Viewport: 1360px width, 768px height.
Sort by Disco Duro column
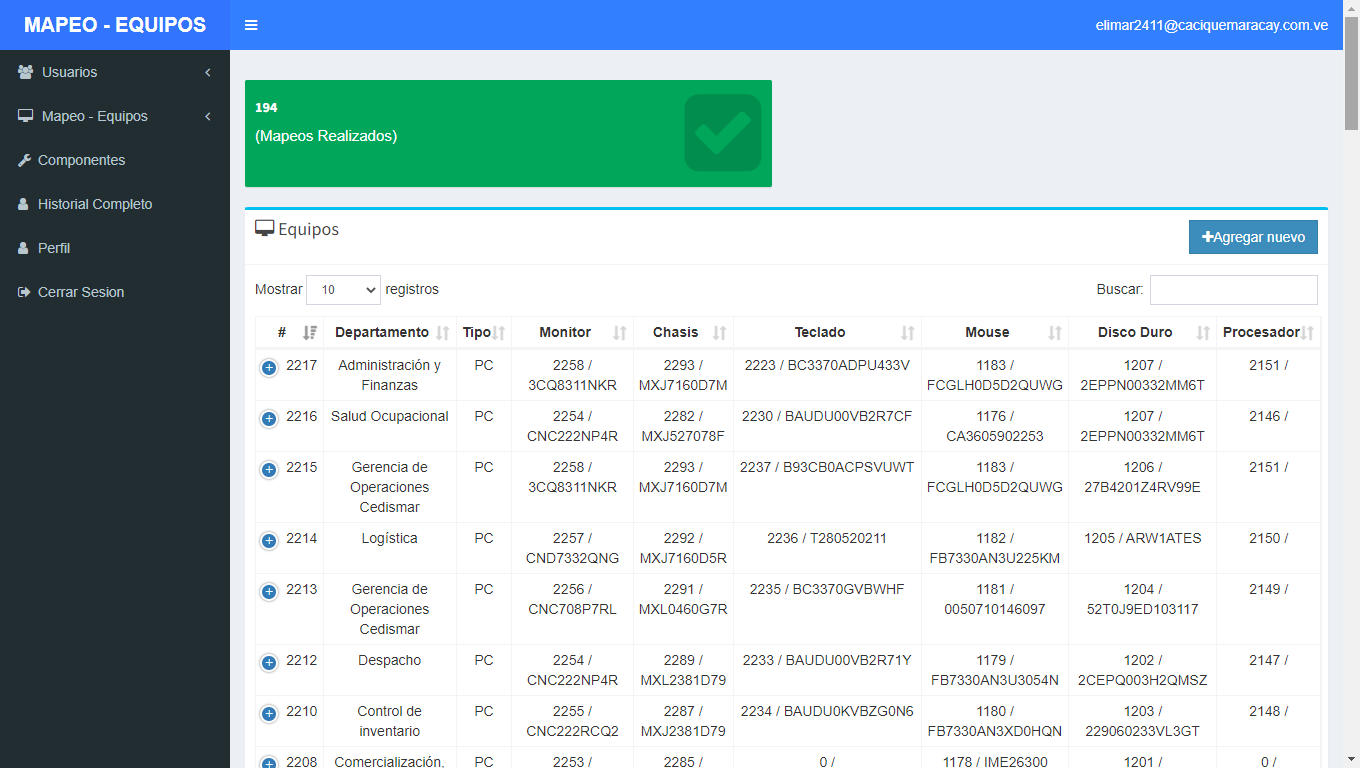[x=1142, y=332]
